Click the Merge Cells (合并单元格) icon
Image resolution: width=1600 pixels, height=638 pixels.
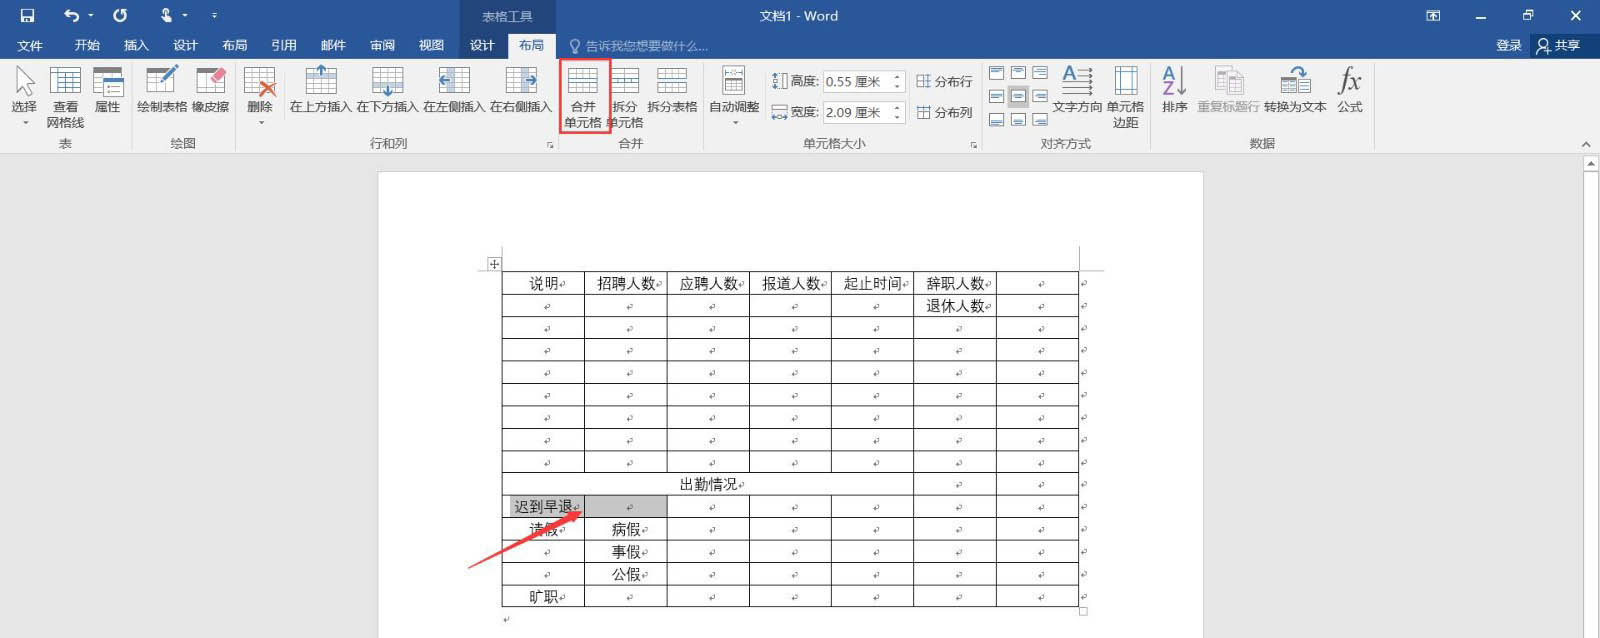click(583, 97)
